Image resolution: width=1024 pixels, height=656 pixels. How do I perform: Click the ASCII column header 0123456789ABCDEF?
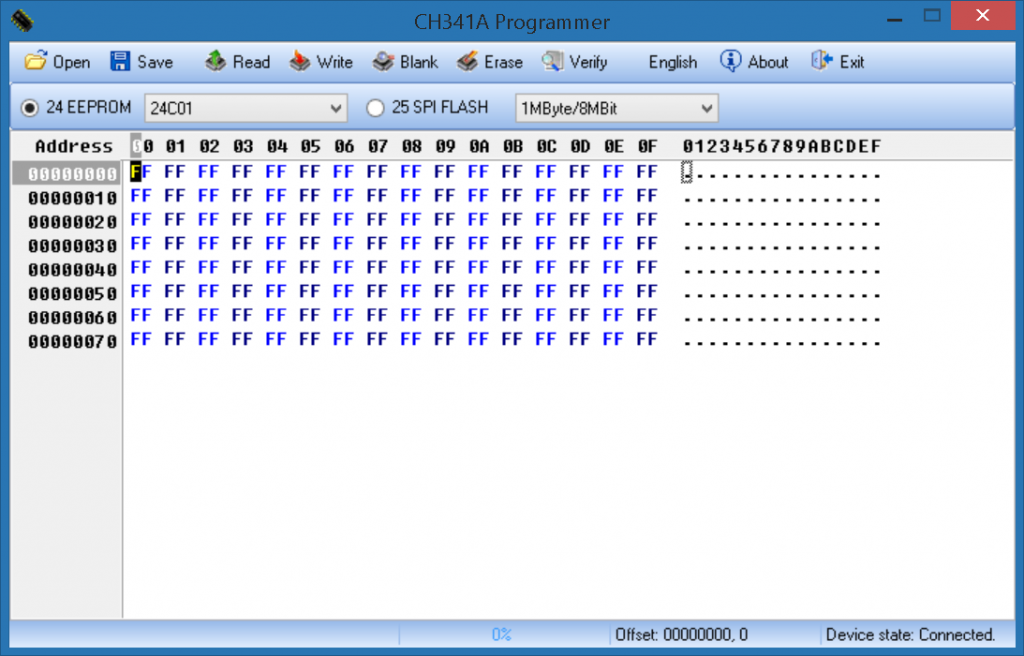[x=782, y=146]
